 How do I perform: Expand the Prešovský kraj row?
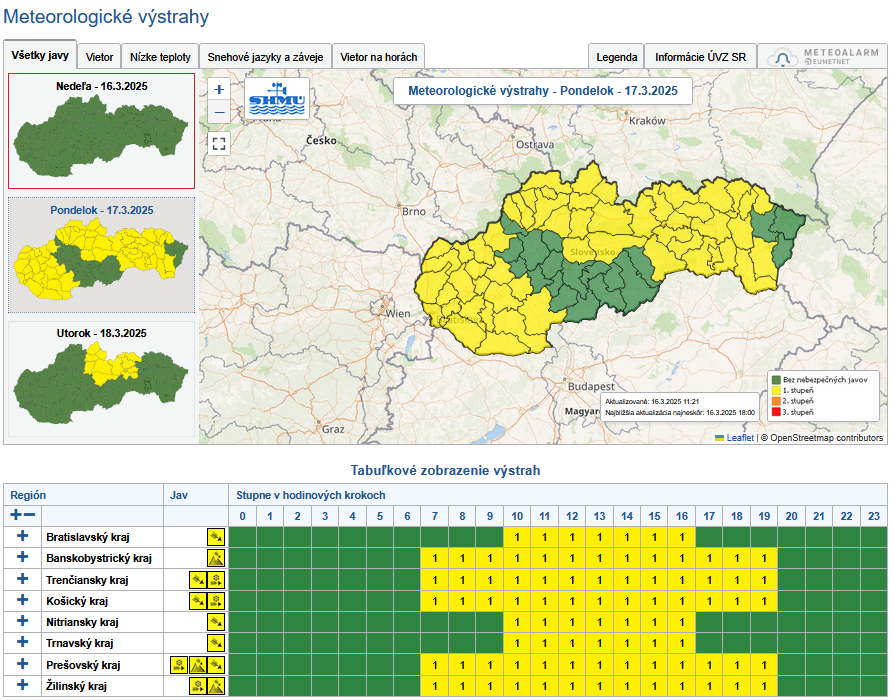(x=23, y=664)
